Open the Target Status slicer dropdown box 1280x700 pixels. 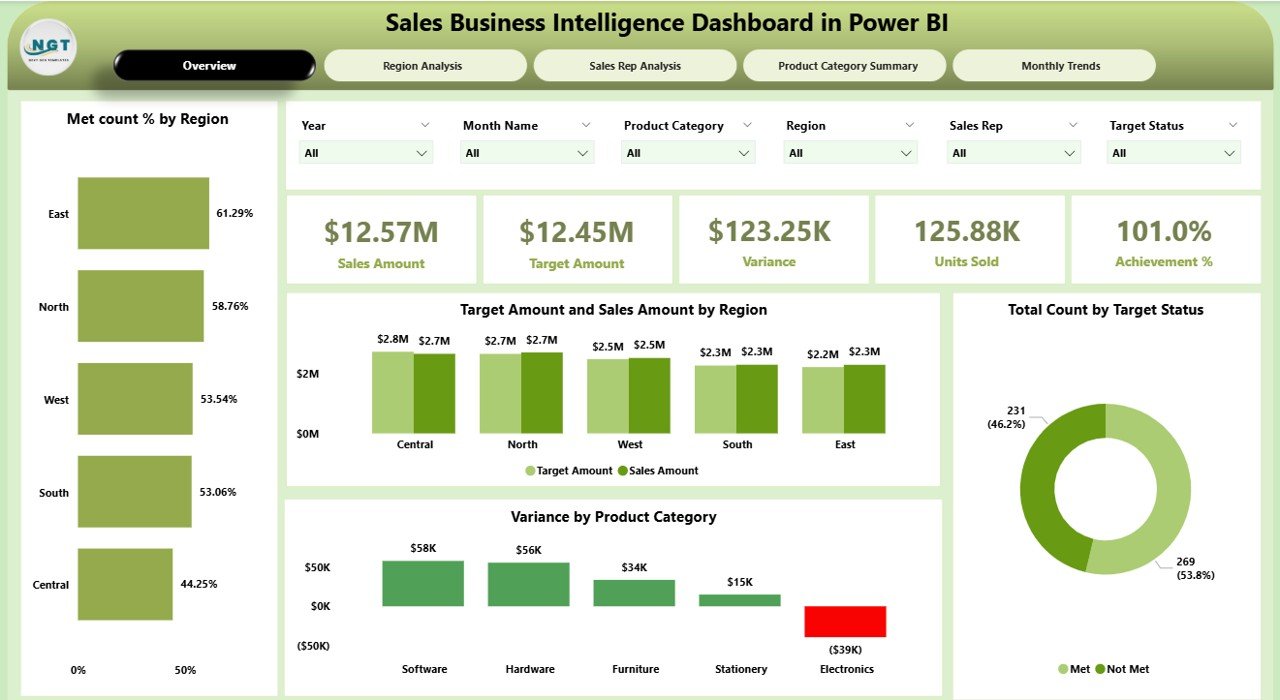(x=1174, y=153)
